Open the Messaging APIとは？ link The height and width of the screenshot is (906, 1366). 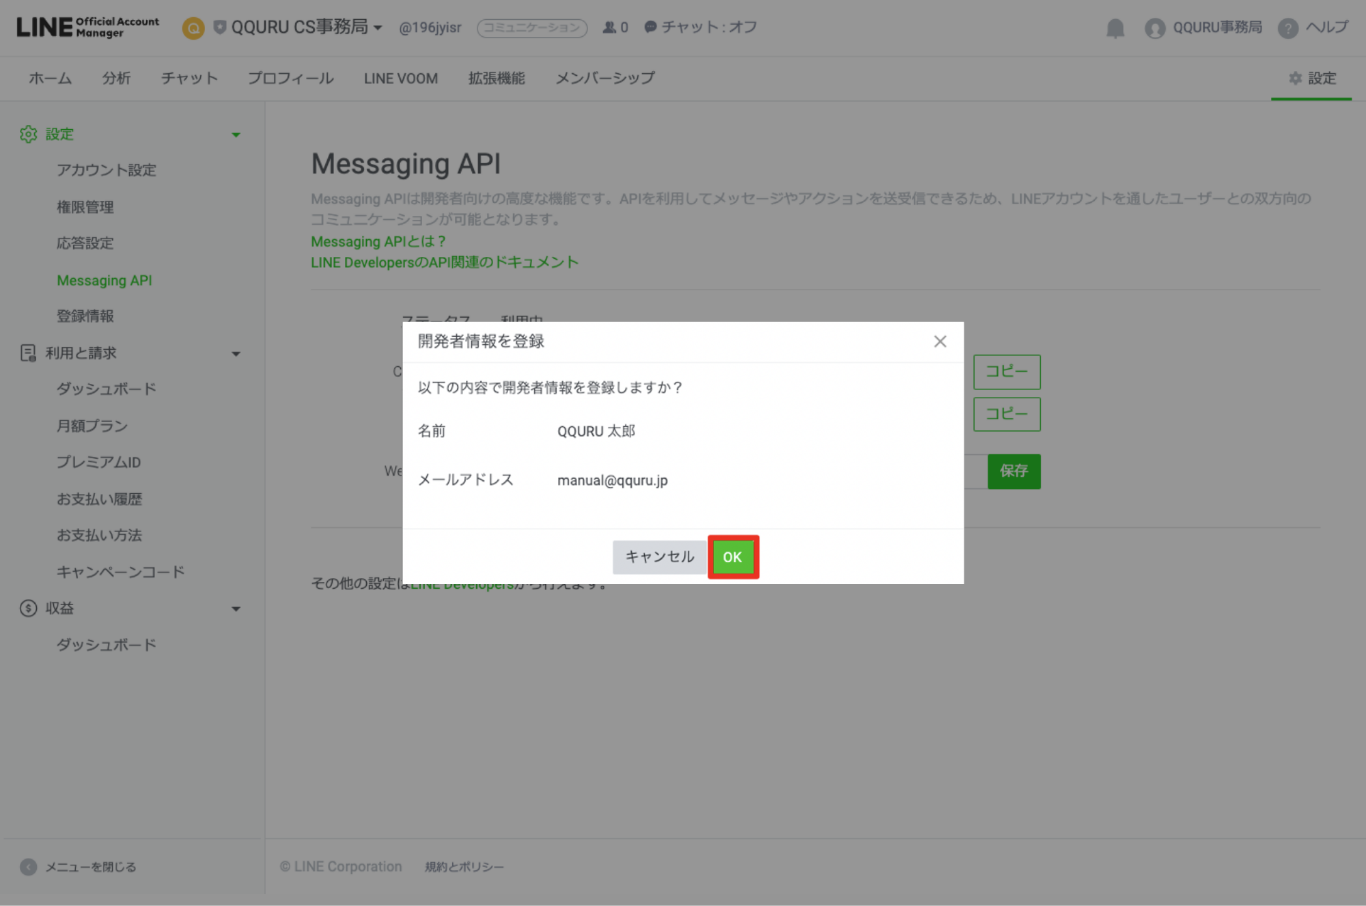378,242
